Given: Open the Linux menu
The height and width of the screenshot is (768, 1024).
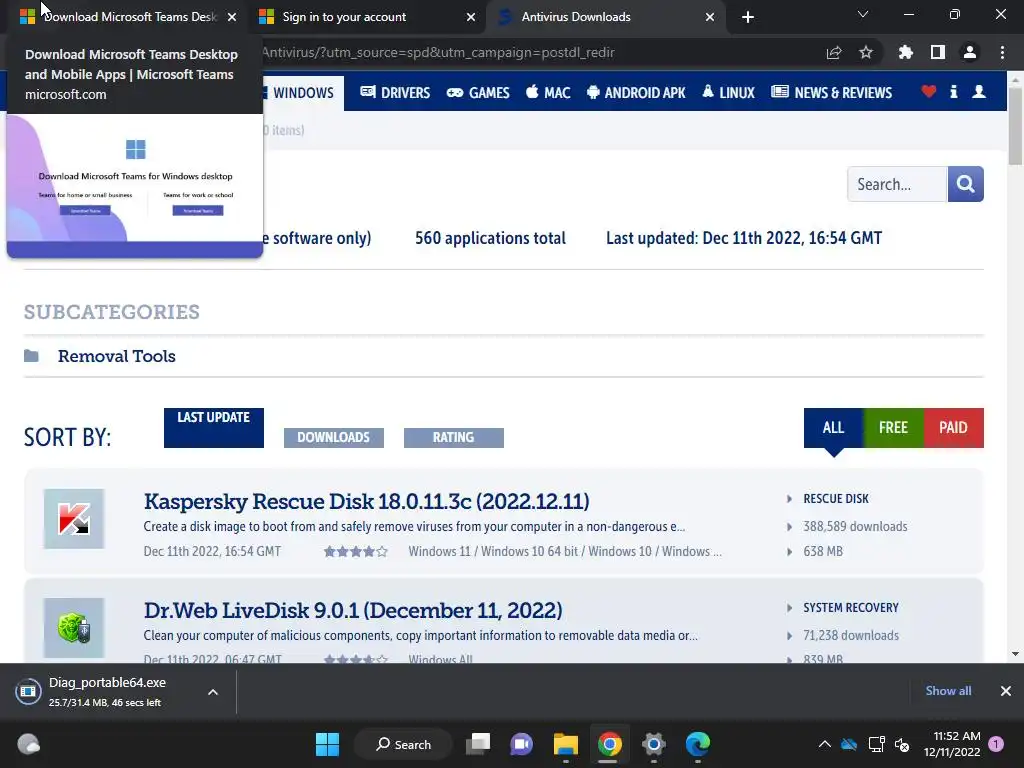Looking at the screenshot, I should (x=728, y=93).
